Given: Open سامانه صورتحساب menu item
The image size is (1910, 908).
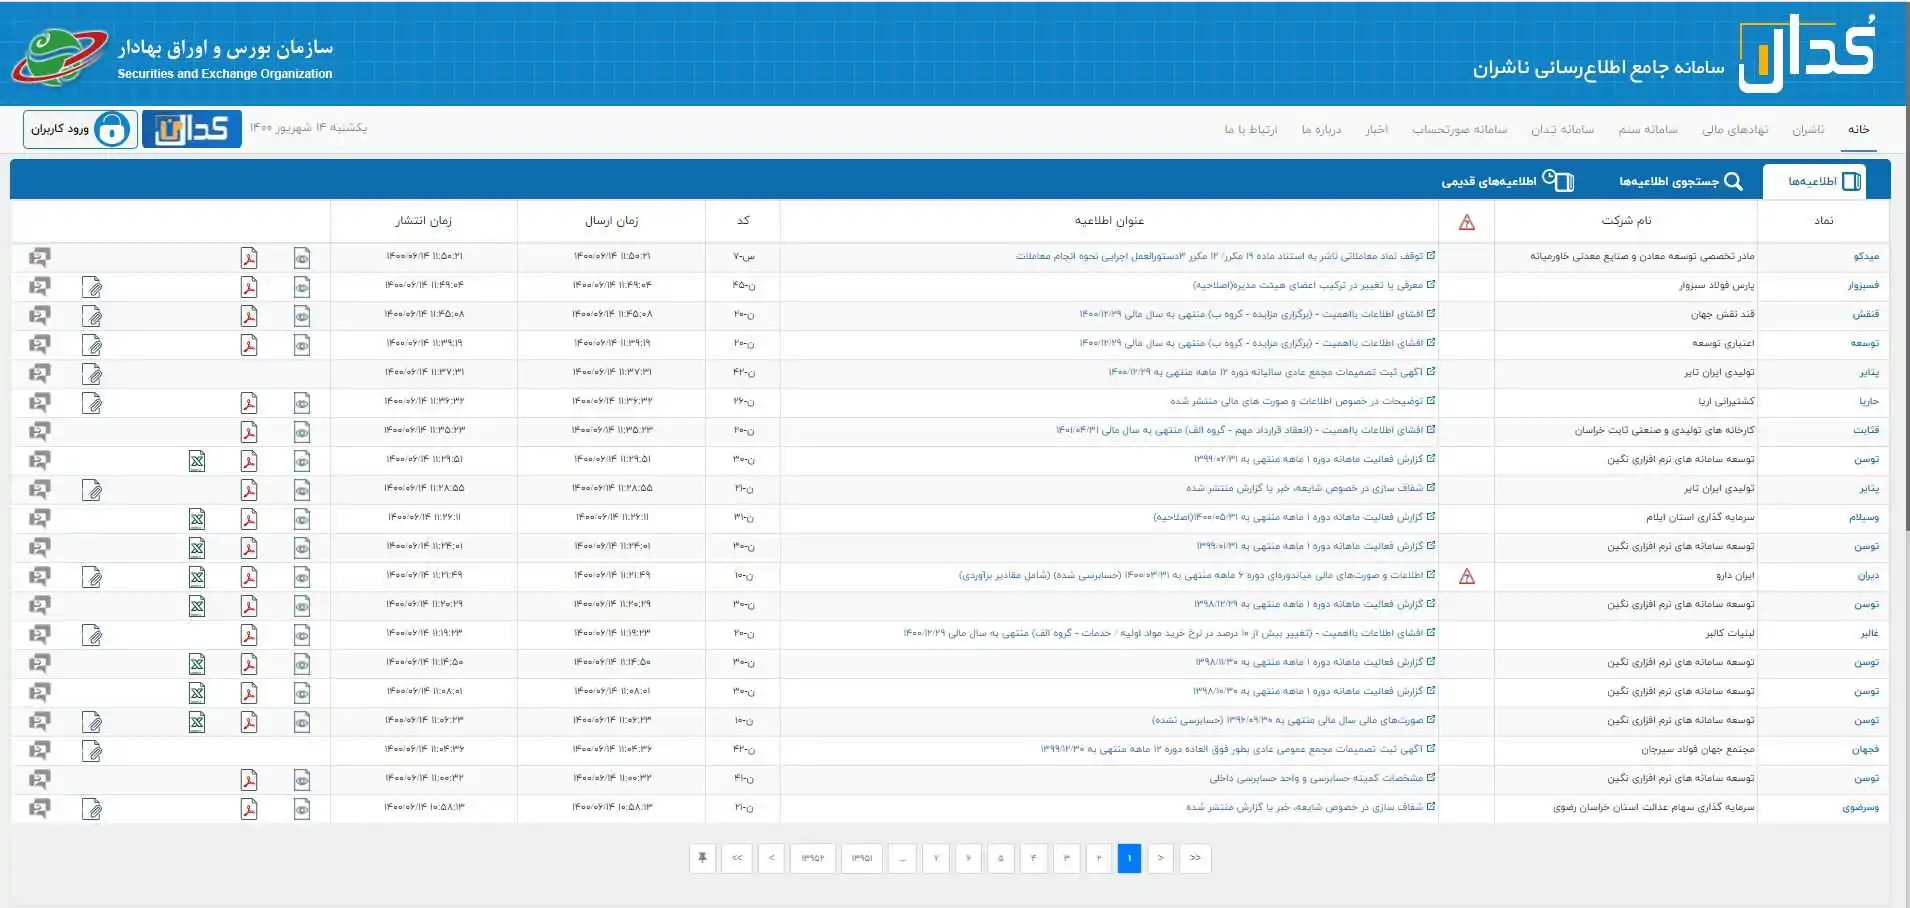Looking at the screenshot, I should click(1459, 129).
